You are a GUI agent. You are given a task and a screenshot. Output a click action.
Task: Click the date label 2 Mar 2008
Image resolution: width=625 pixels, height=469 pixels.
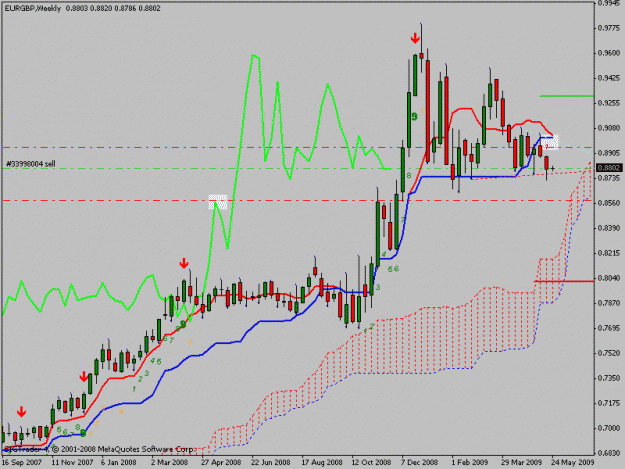169,463
